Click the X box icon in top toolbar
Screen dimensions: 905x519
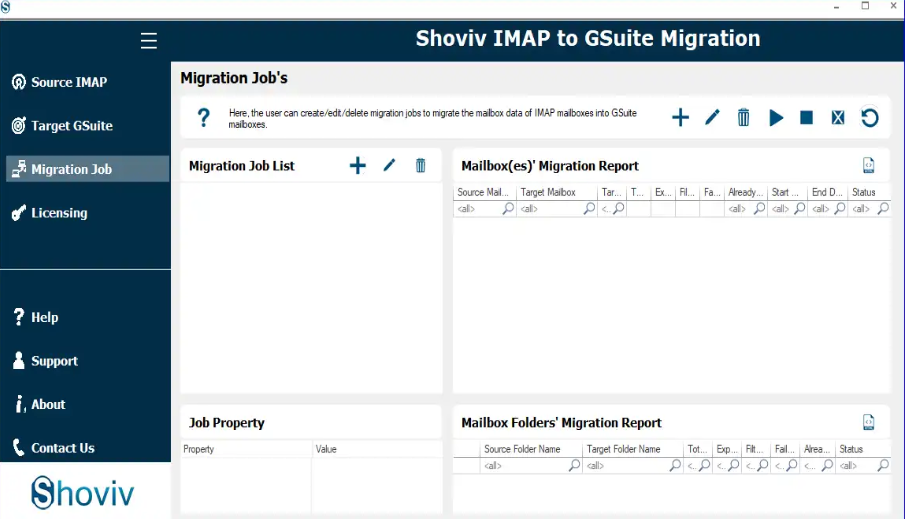coord(838,118)
